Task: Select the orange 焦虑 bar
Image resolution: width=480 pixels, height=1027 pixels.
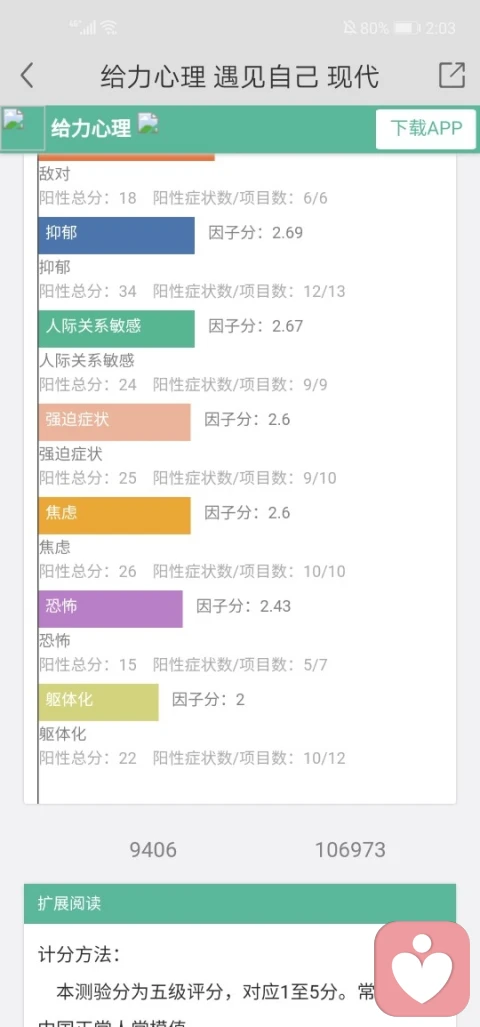Action: pos(115,515)
